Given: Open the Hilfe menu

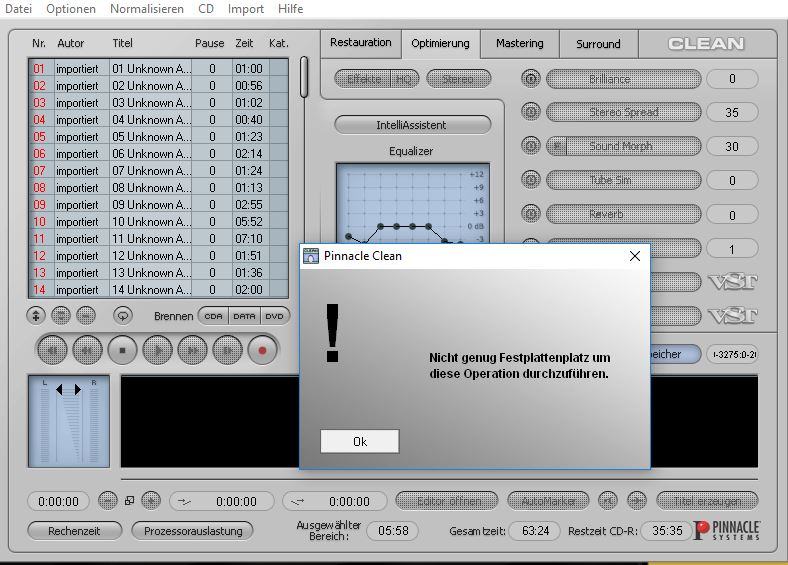Looking at the screenshot, I should coord(290,9).
